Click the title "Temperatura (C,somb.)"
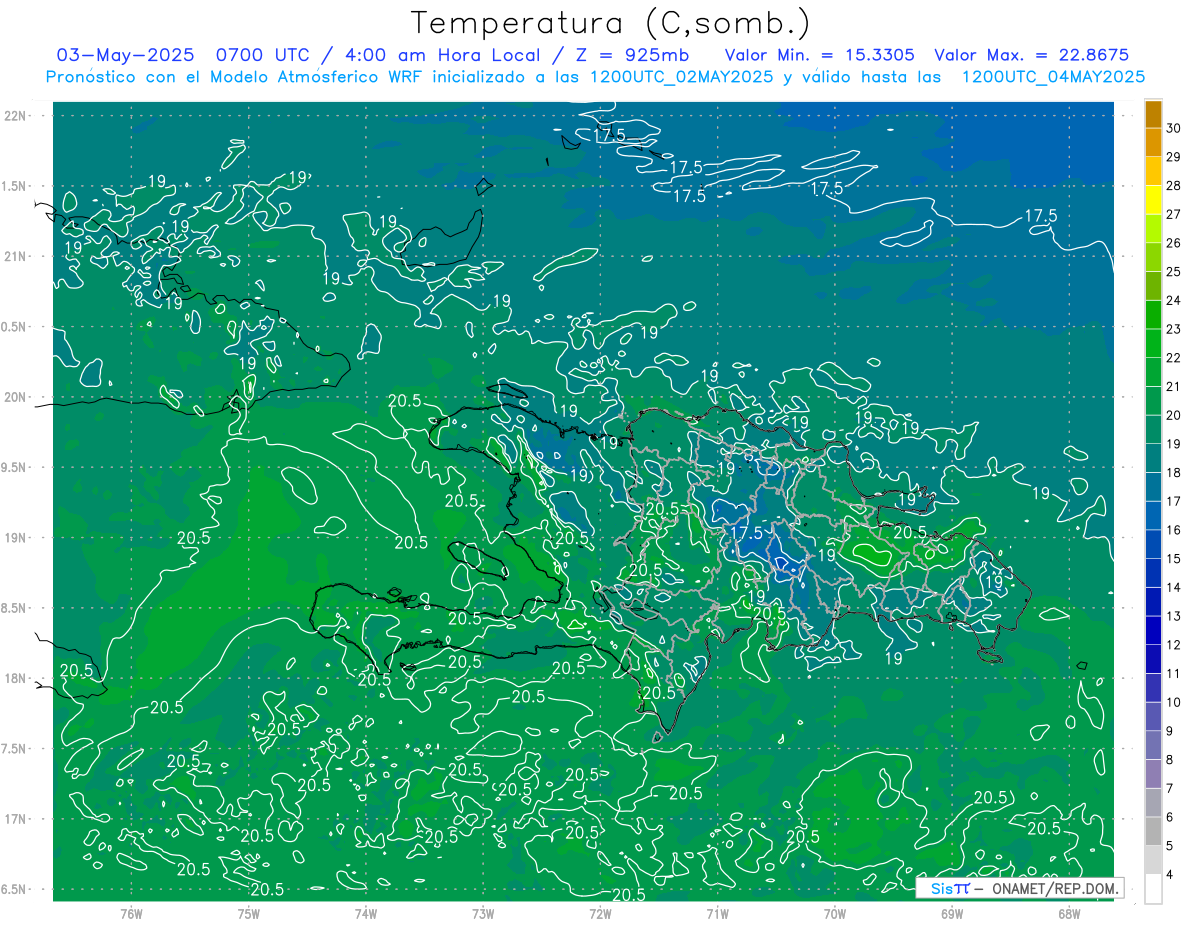The image size is (1200, 927). tap(611, 23)
